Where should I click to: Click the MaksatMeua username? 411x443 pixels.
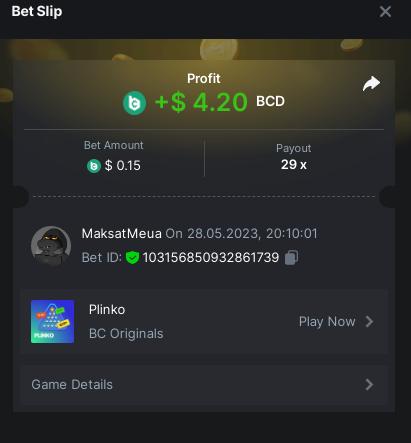(122, 234)
